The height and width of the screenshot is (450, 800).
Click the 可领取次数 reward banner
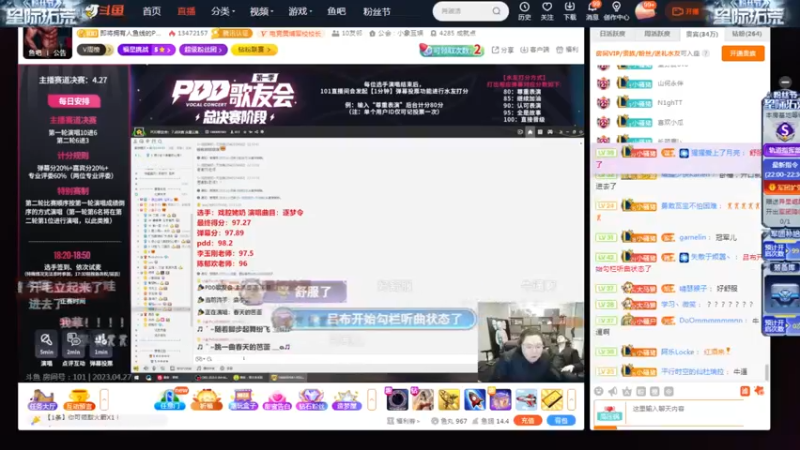451,49
